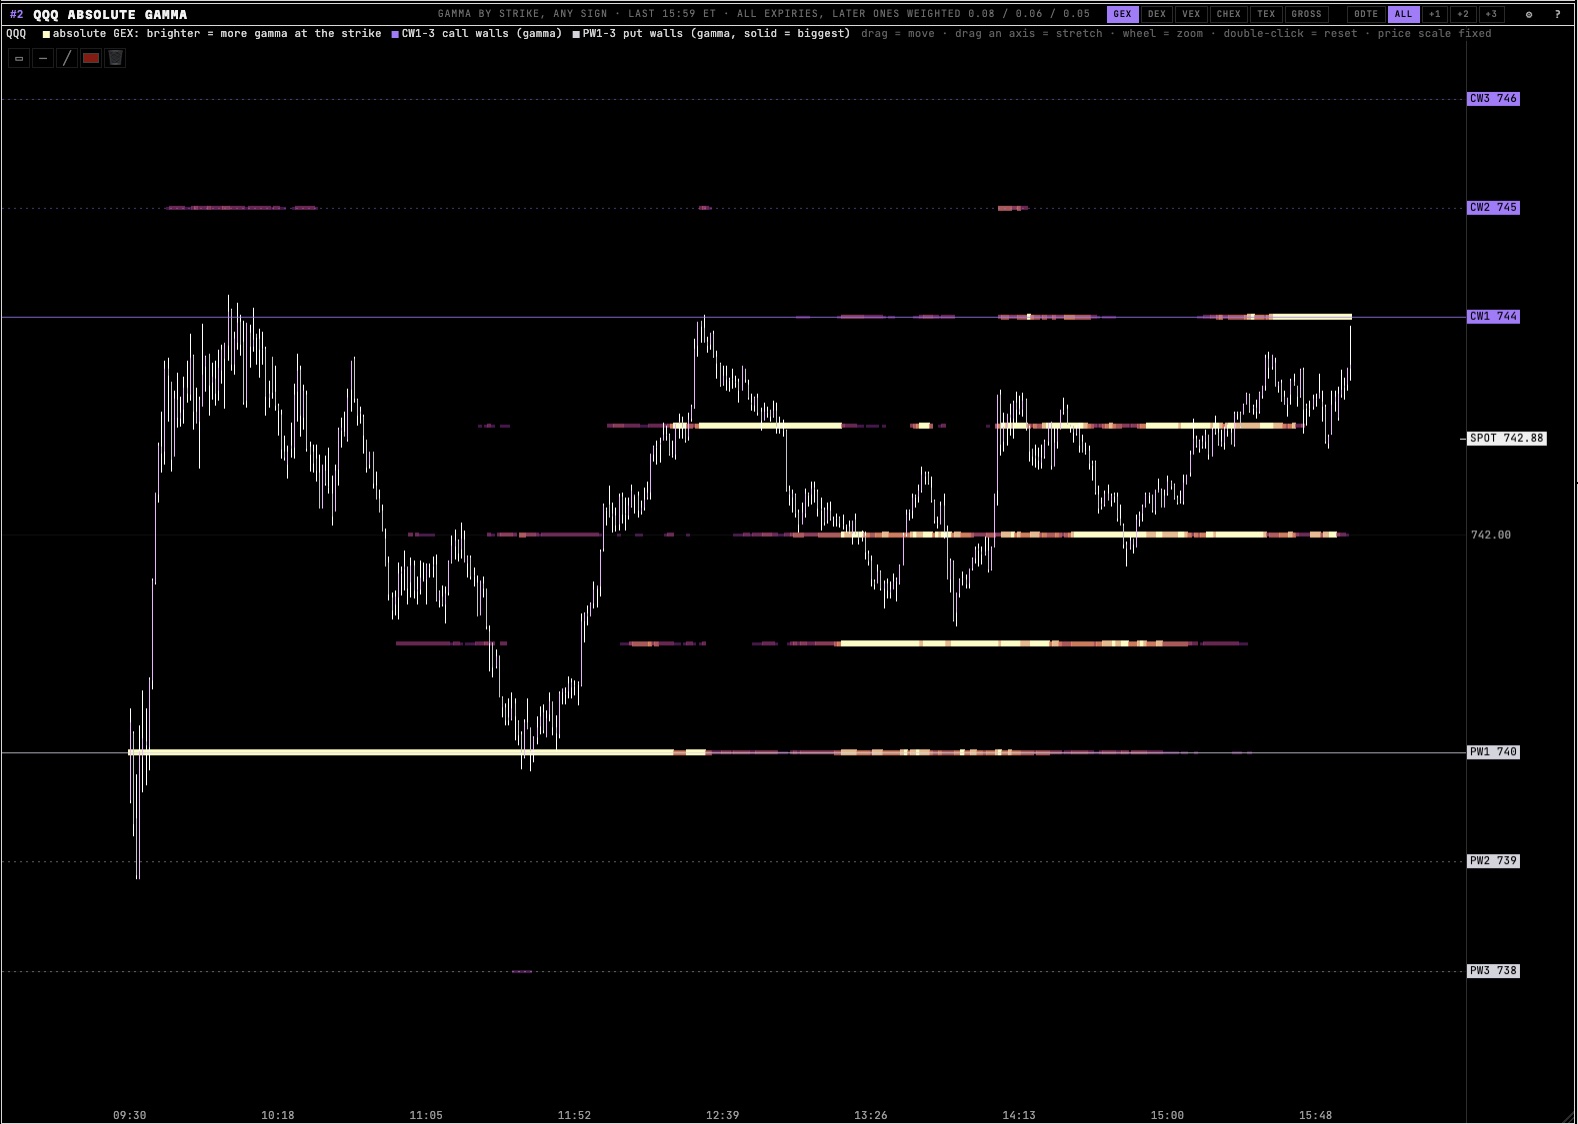Click the 15:48 time axis label
This screenshot has width=1578, height=1124.
coord(1315,1115)
